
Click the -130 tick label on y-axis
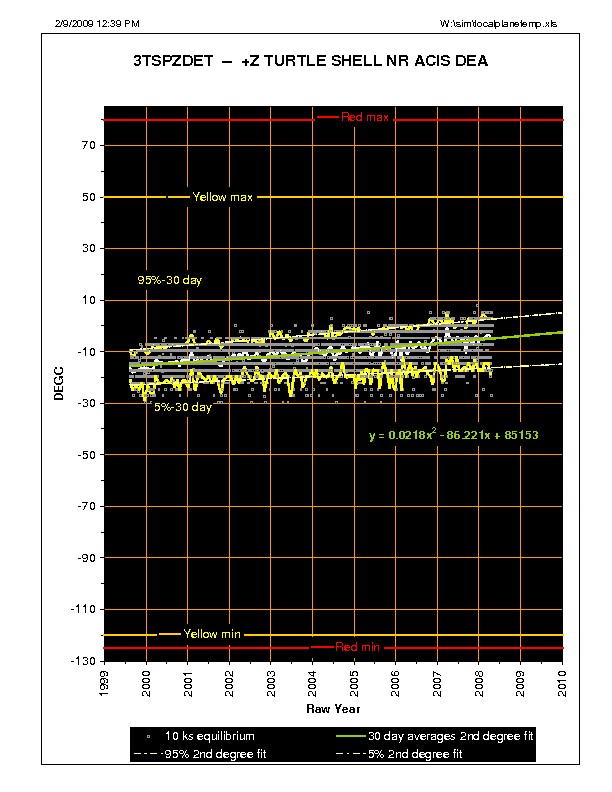(82, 661)
